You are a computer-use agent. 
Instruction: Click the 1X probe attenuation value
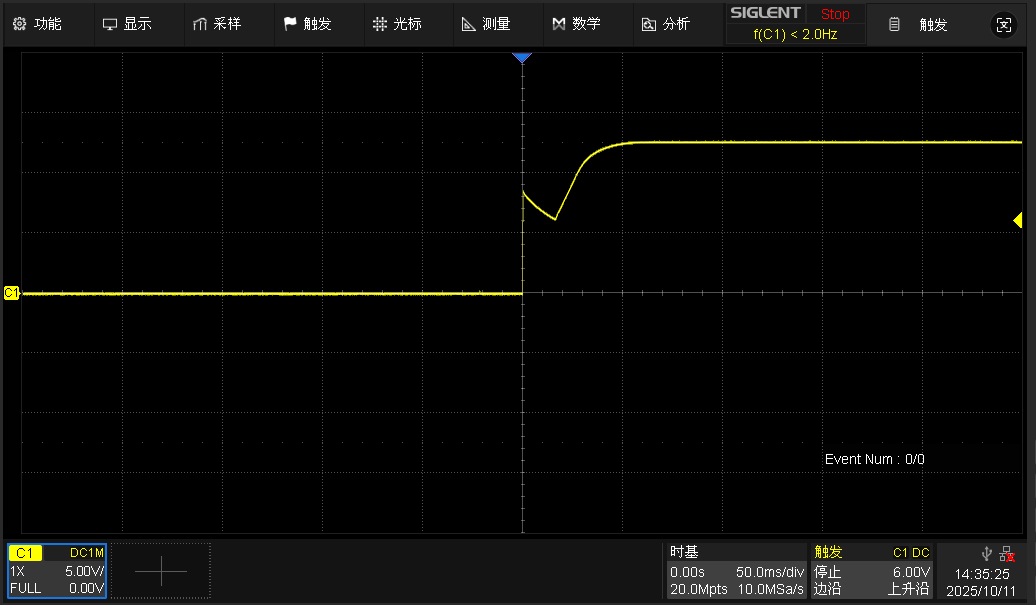(x=18, y=571)
